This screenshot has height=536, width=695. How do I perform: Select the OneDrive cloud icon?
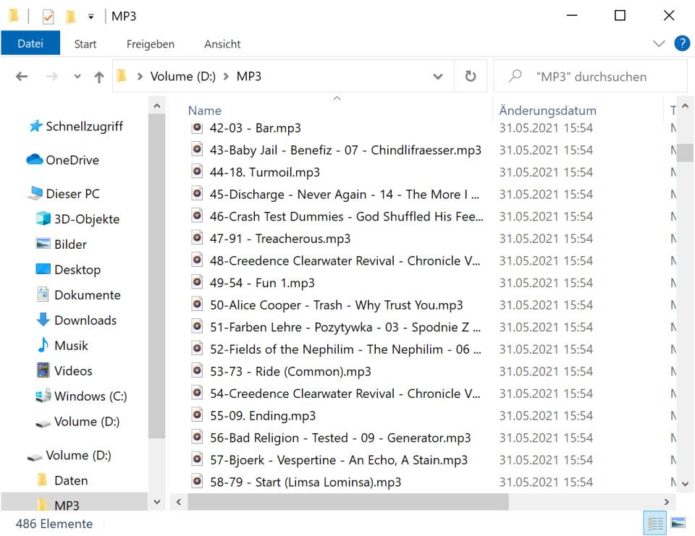coord(35,160)
